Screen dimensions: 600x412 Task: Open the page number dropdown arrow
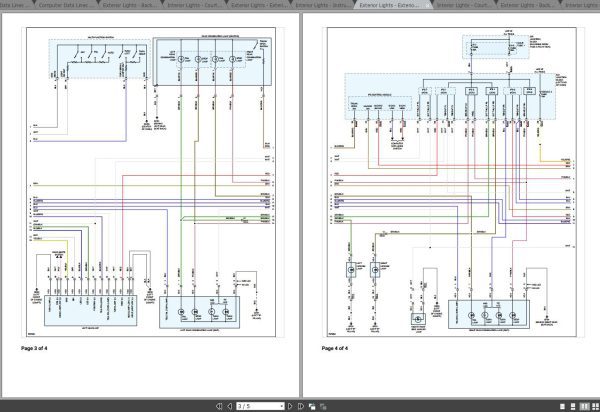pos(282,406)
